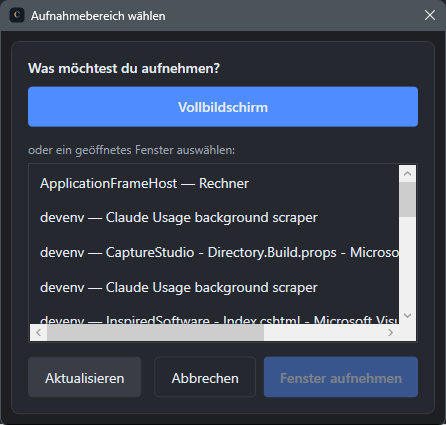Click the vertical scrollbar thumb

pyautogui.click(x=407, y=199)
